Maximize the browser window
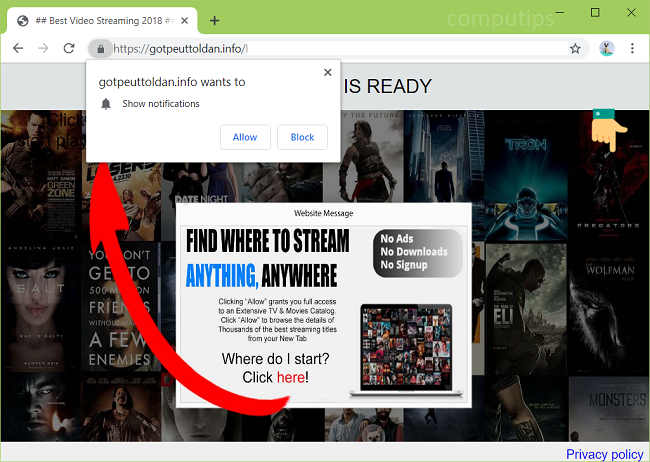This screenshot has width=650, height=462. point(595,12)
